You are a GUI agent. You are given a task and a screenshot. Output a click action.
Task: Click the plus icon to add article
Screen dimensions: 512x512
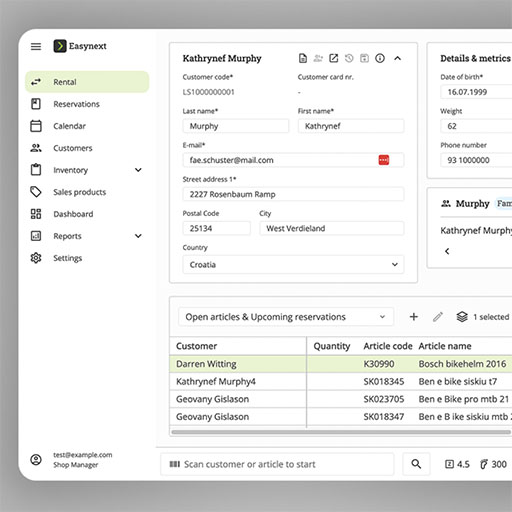click(414, 317)
